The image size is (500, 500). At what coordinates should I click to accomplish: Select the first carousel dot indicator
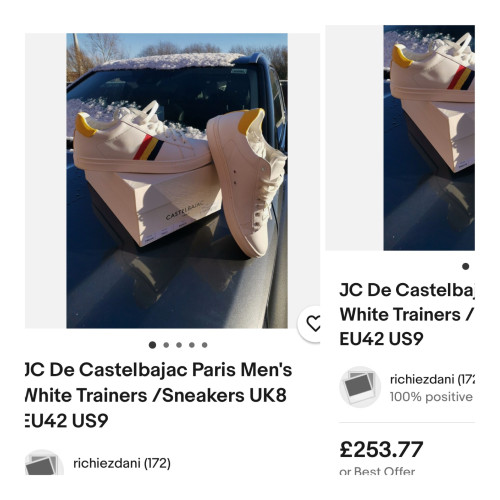pos(152,345)
